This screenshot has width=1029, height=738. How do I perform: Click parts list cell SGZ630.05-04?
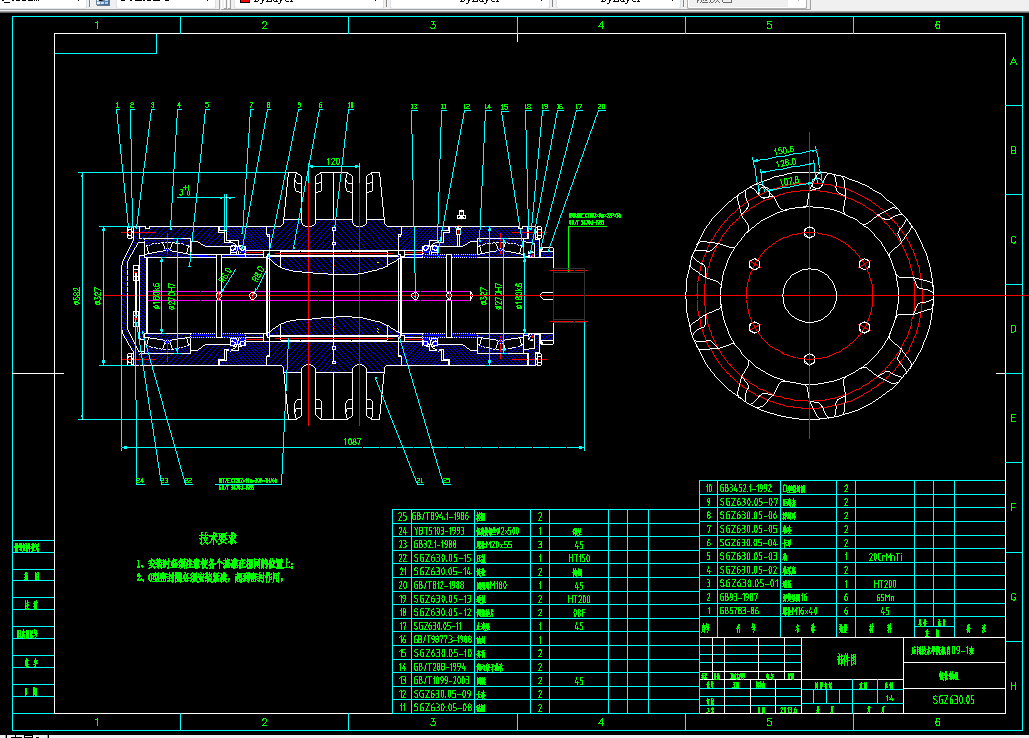coord(749,543)
